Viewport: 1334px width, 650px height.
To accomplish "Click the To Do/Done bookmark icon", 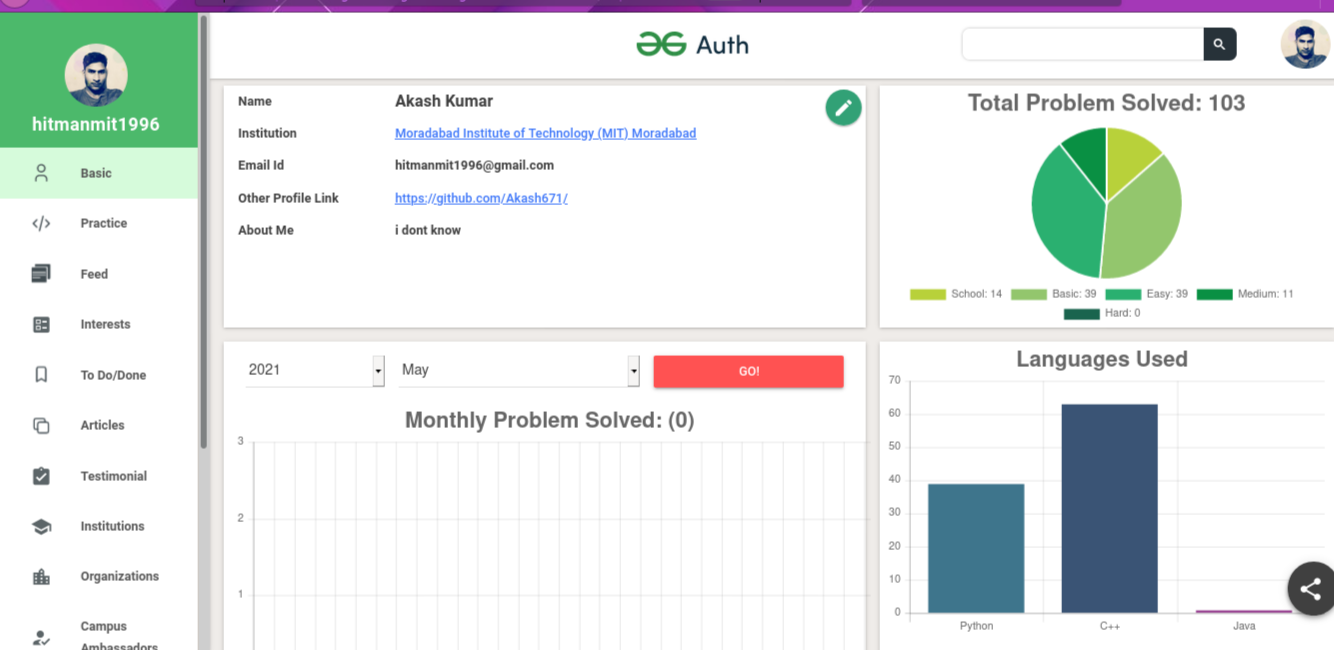I will 41,375.
